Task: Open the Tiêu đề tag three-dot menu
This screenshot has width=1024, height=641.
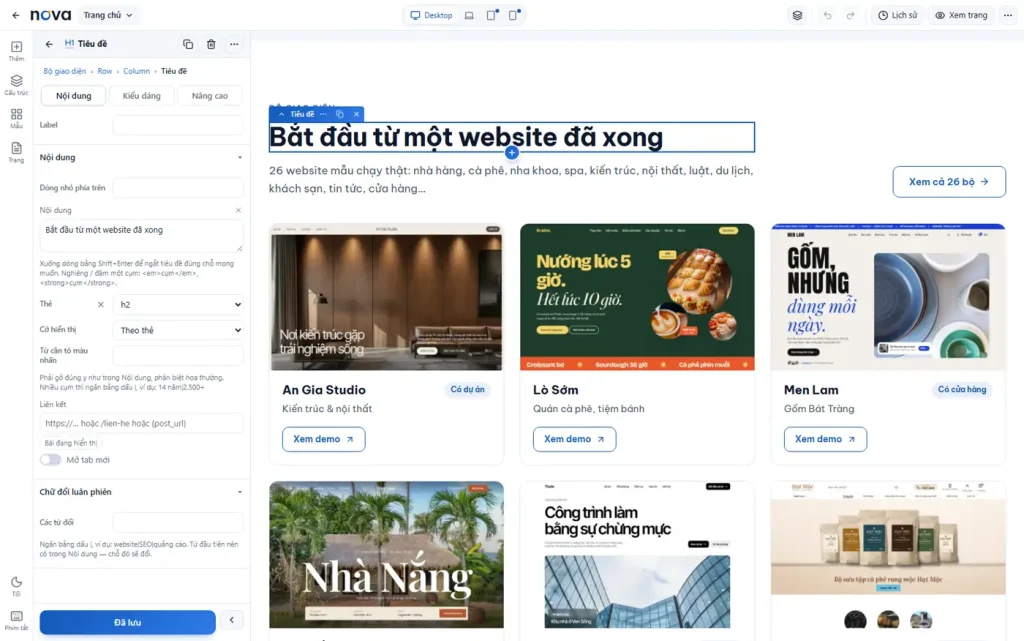Action: 323,114
